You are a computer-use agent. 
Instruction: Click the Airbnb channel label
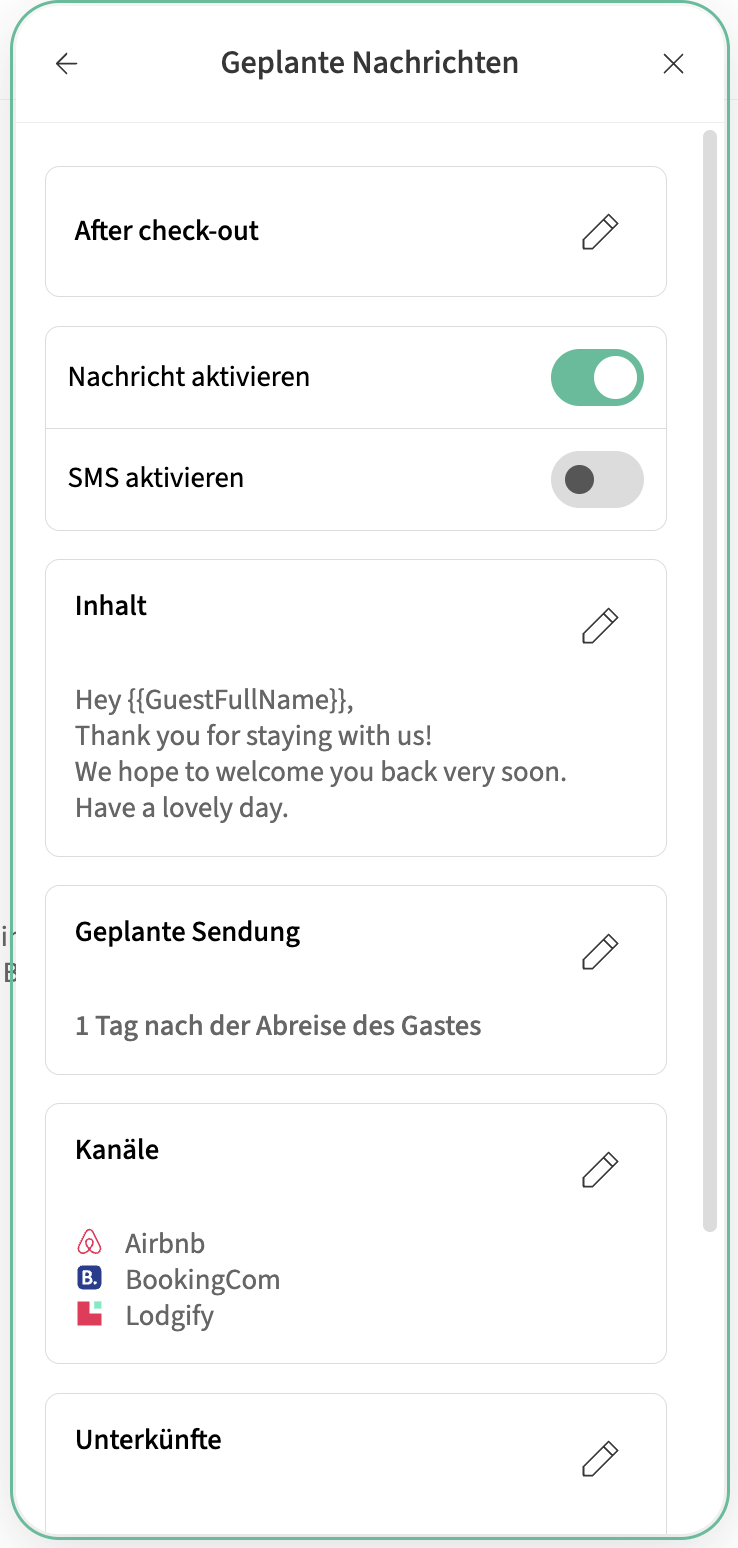pyautogui.click(x=165, y=1244)
